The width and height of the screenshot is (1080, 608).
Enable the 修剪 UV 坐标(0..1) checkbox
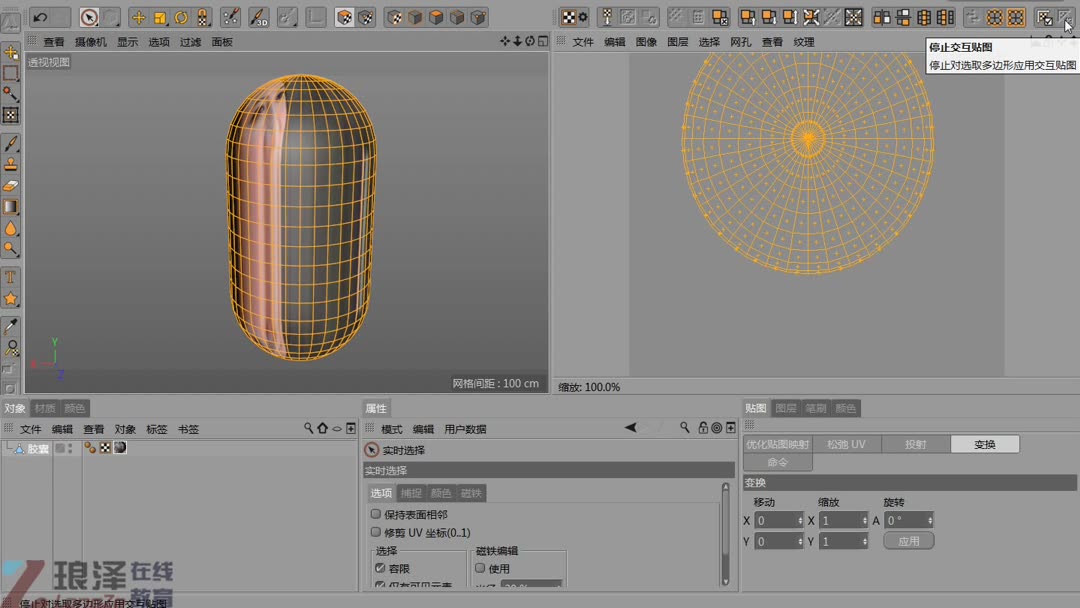coord(375,532)
